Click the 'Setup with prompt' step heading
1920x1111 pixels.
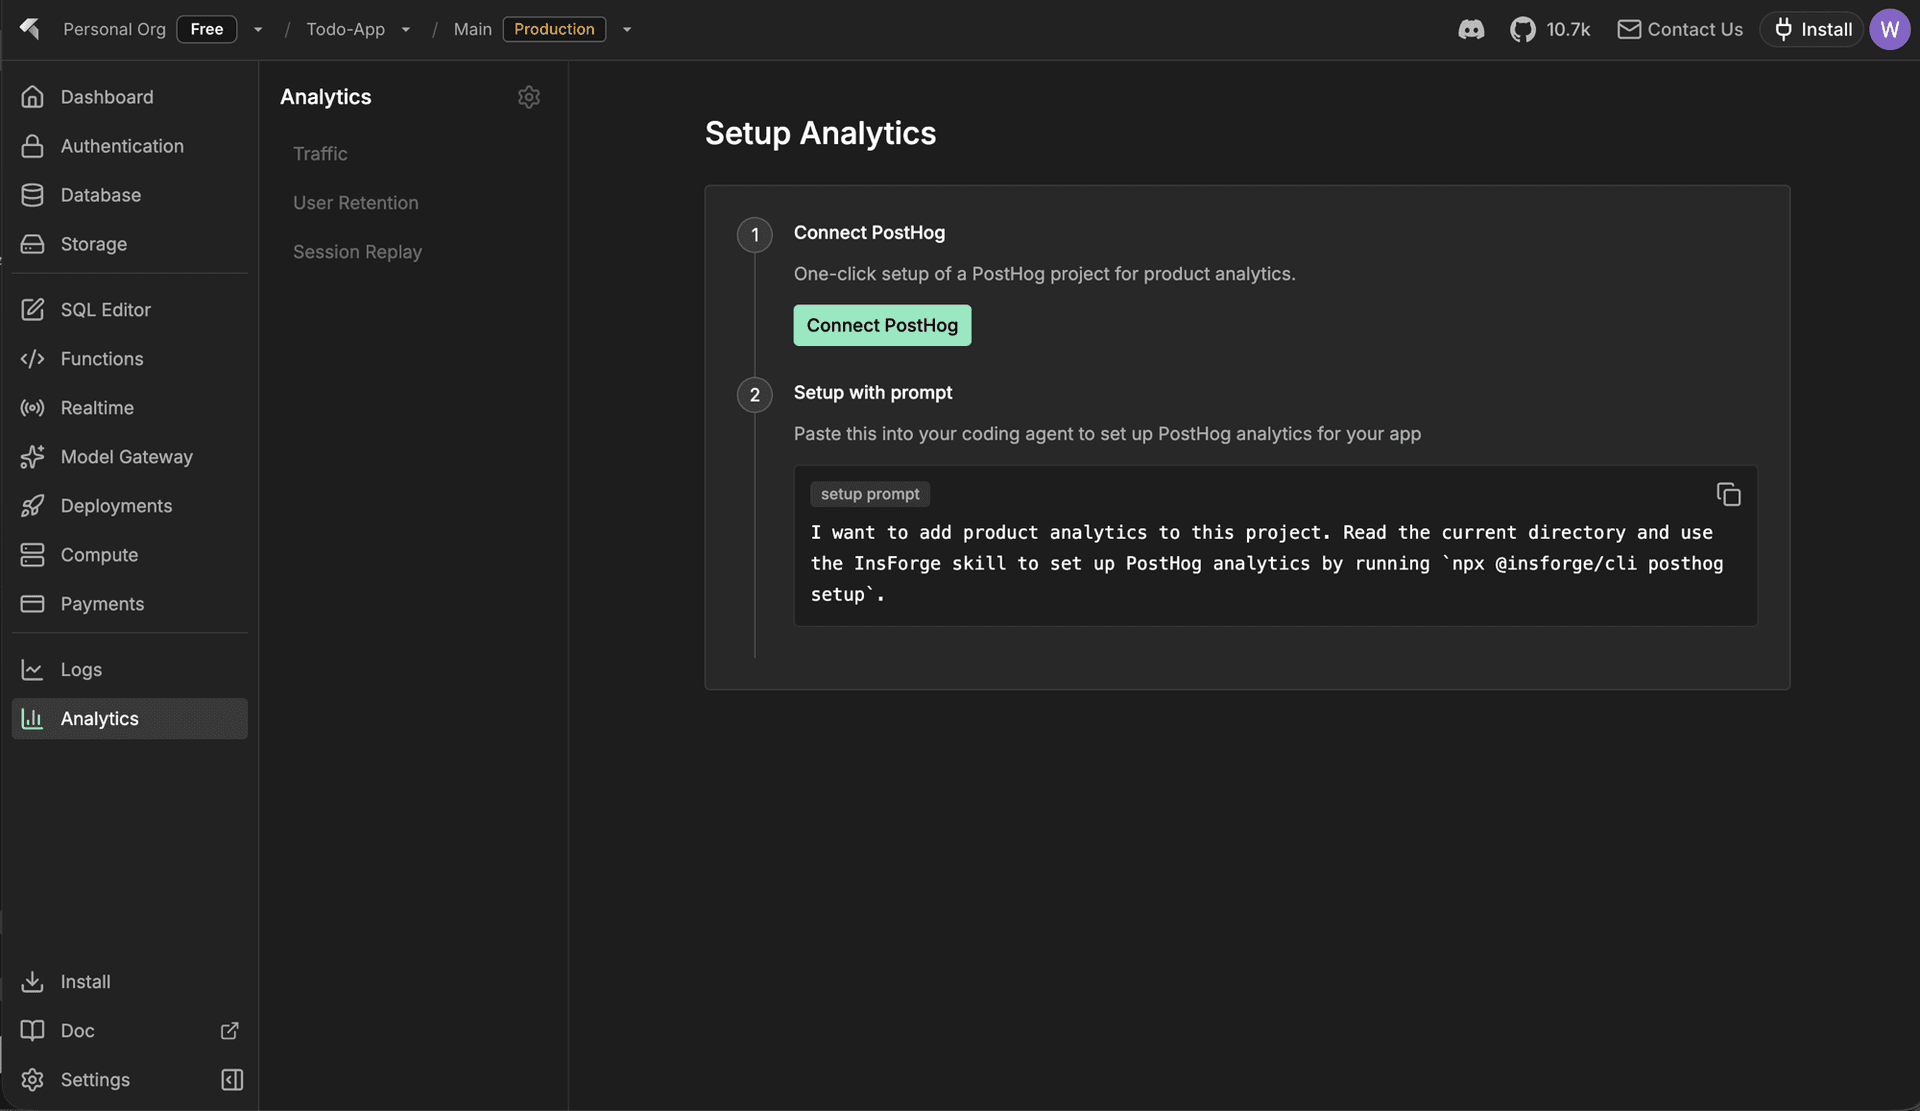tap(873, 392)
